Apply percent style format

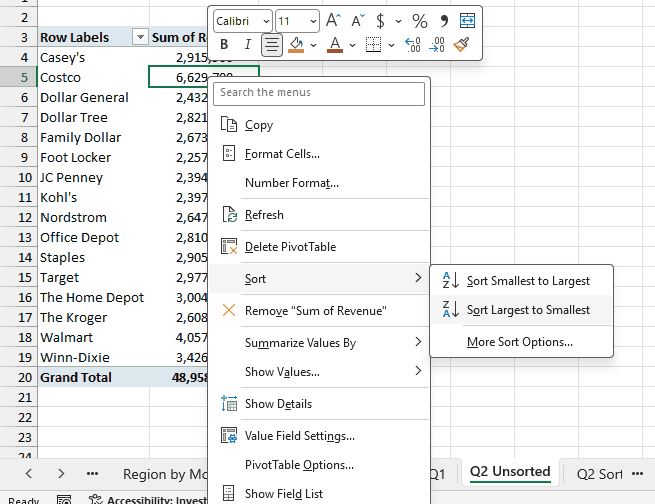point(419,20)
